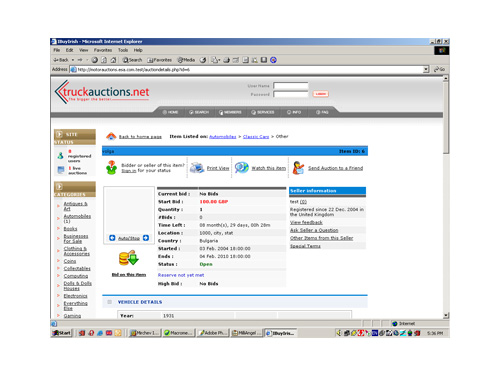This screenshot has height=375, width=500.
Task: Open the Antiques & Art category
Action: click(75, 206)
